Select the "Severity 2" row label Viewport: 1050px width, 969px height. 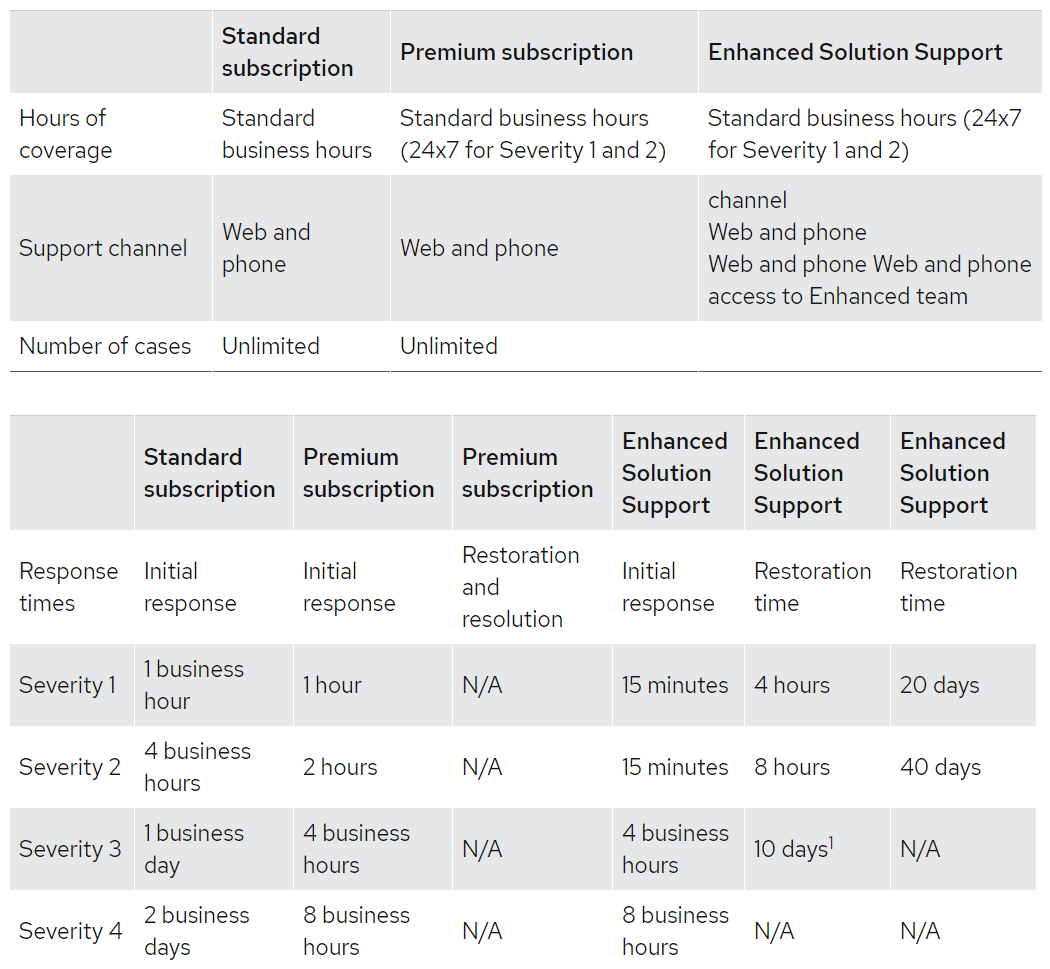pos(70,767)
